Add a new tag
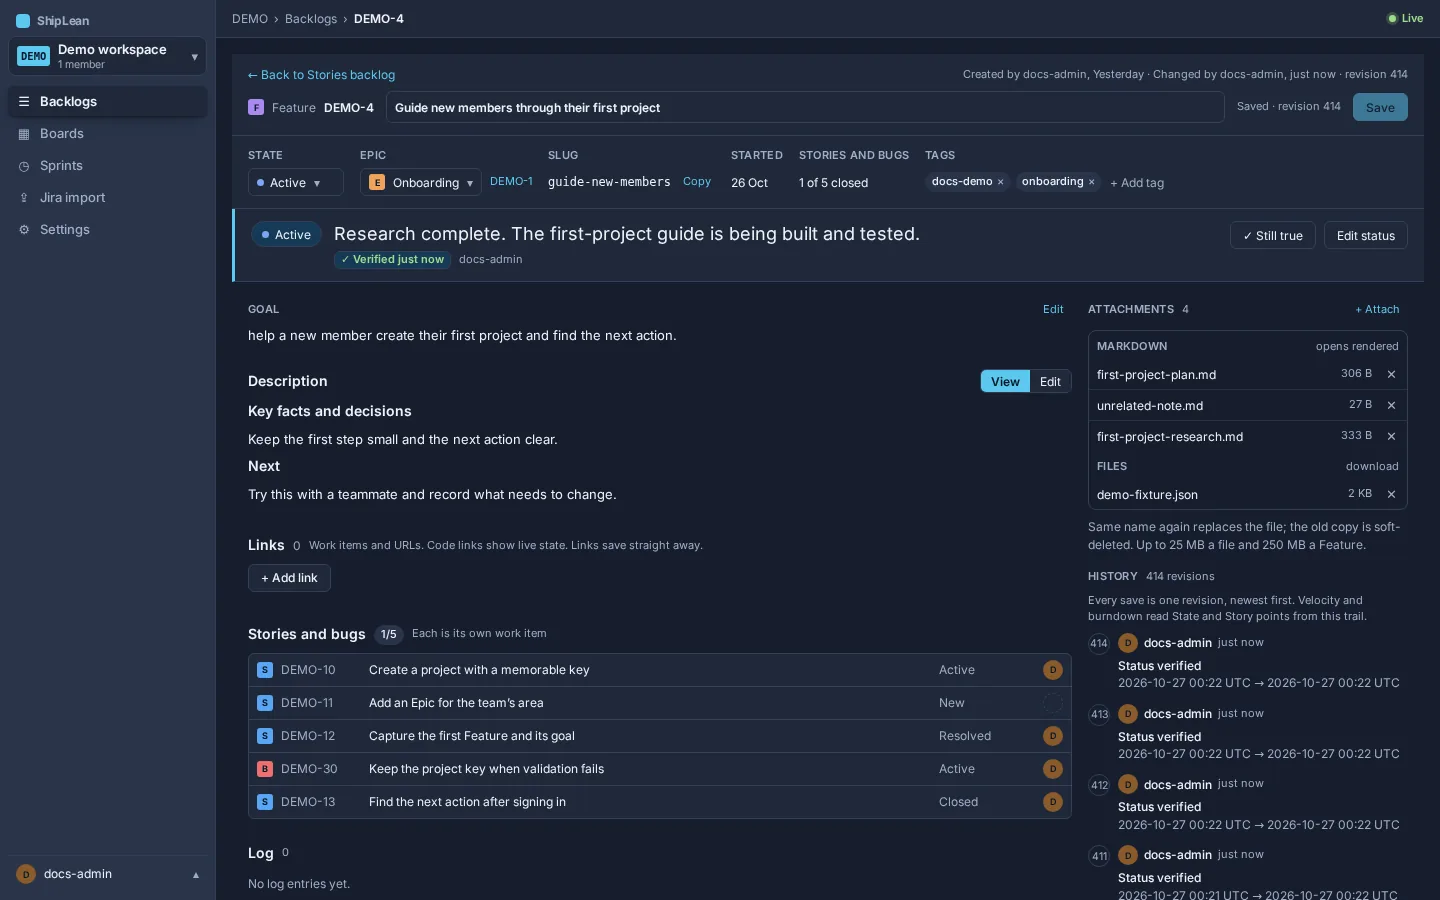1440x900 pixels. tap(1137, 183)
